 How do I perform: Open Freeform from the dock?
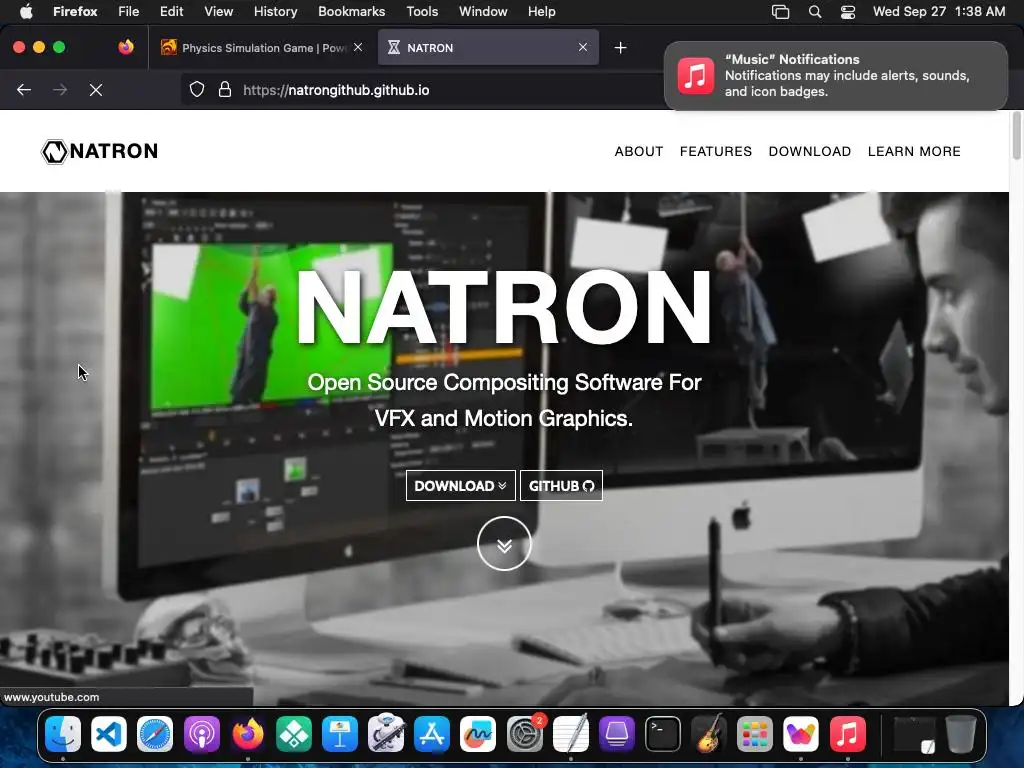pos(478,734)
